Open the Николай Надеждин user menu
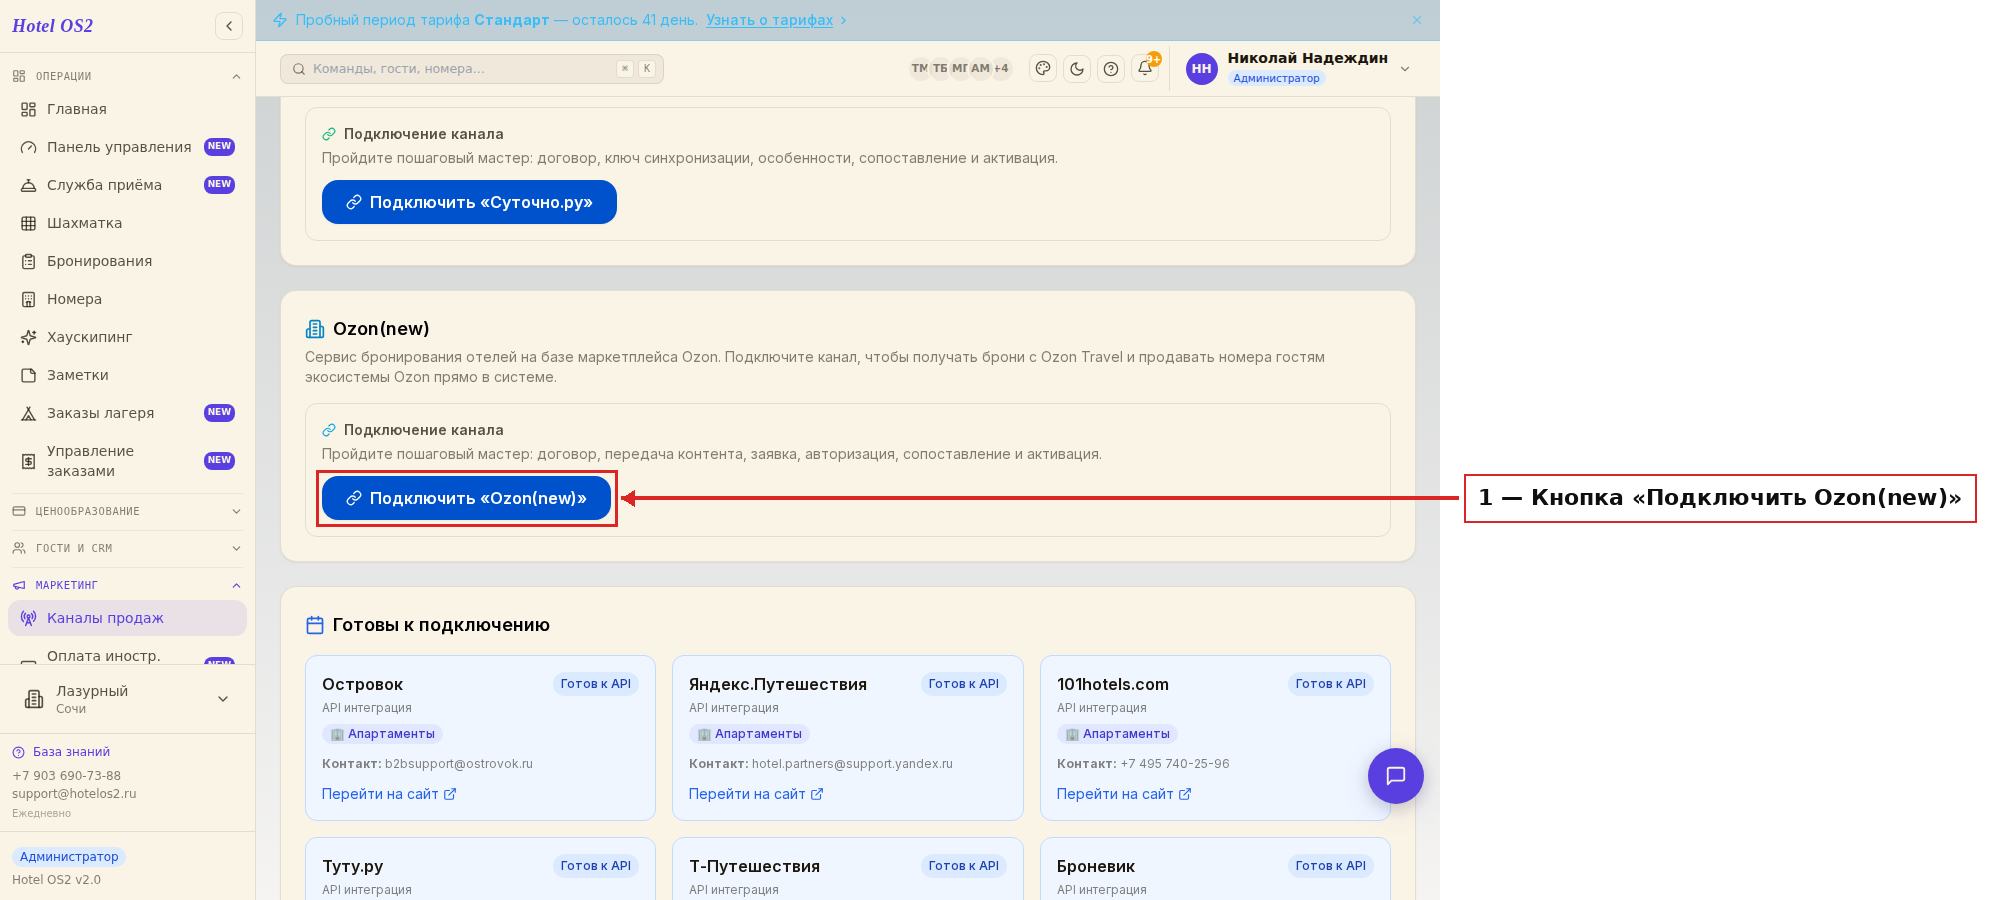 point(1299,68)
